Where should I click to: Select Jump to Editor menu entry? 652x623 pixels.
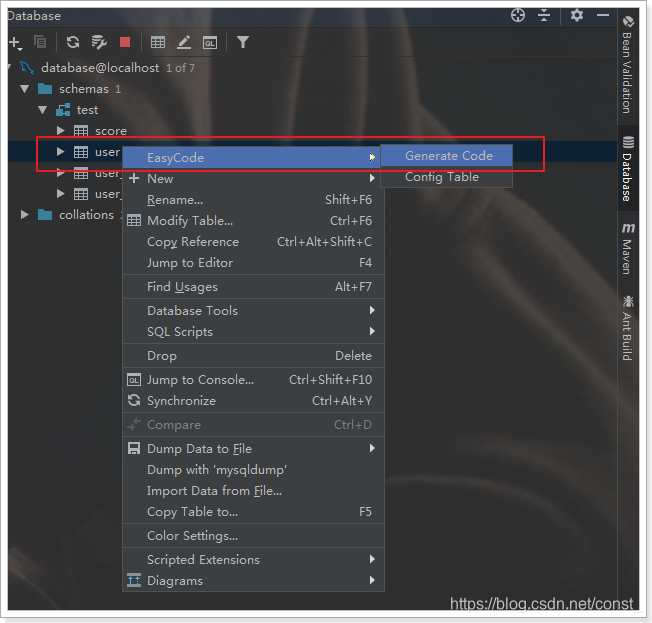[253, 263]
